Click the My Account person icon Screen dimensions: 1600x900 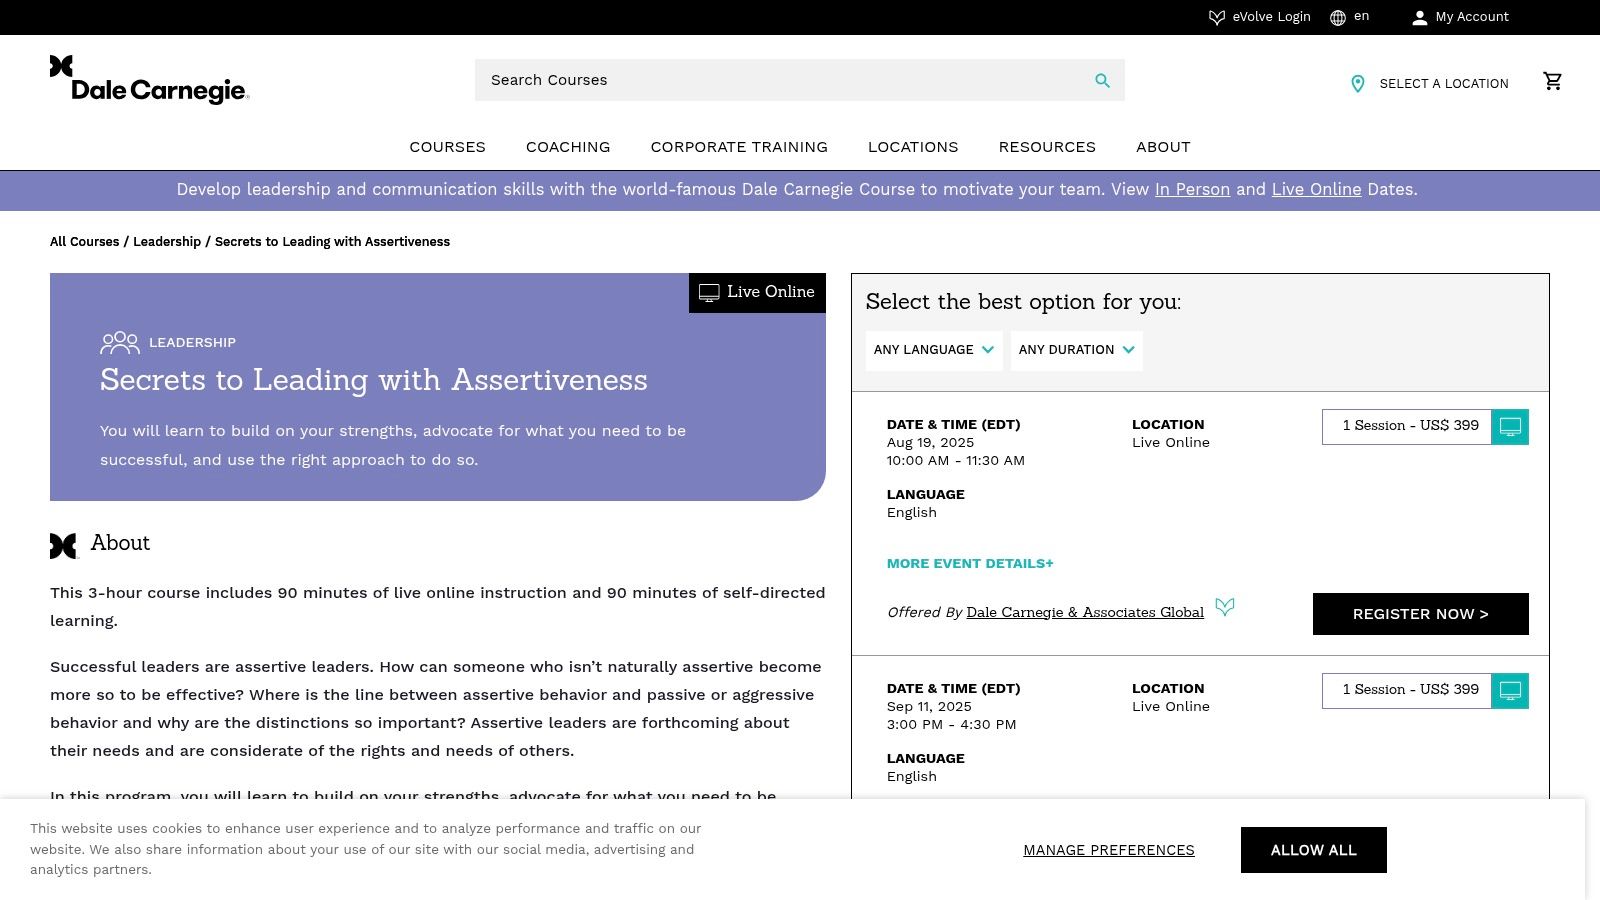click(1419, 17)
